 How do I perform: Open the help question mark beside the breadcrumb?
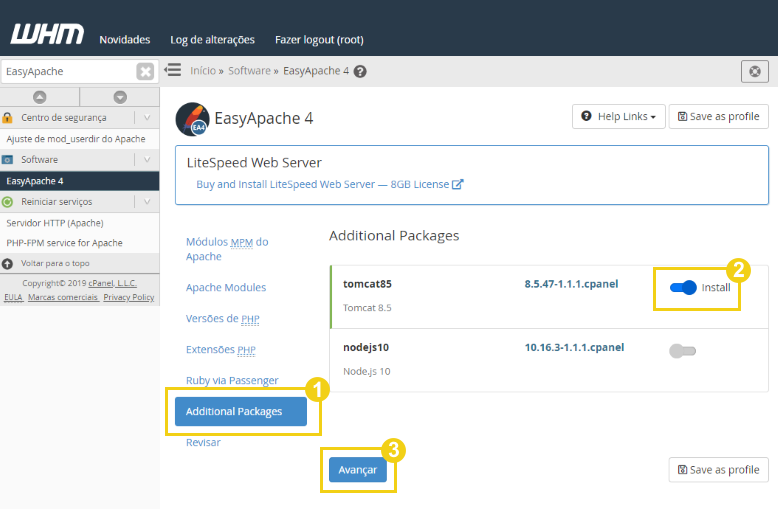coord(360,71)
